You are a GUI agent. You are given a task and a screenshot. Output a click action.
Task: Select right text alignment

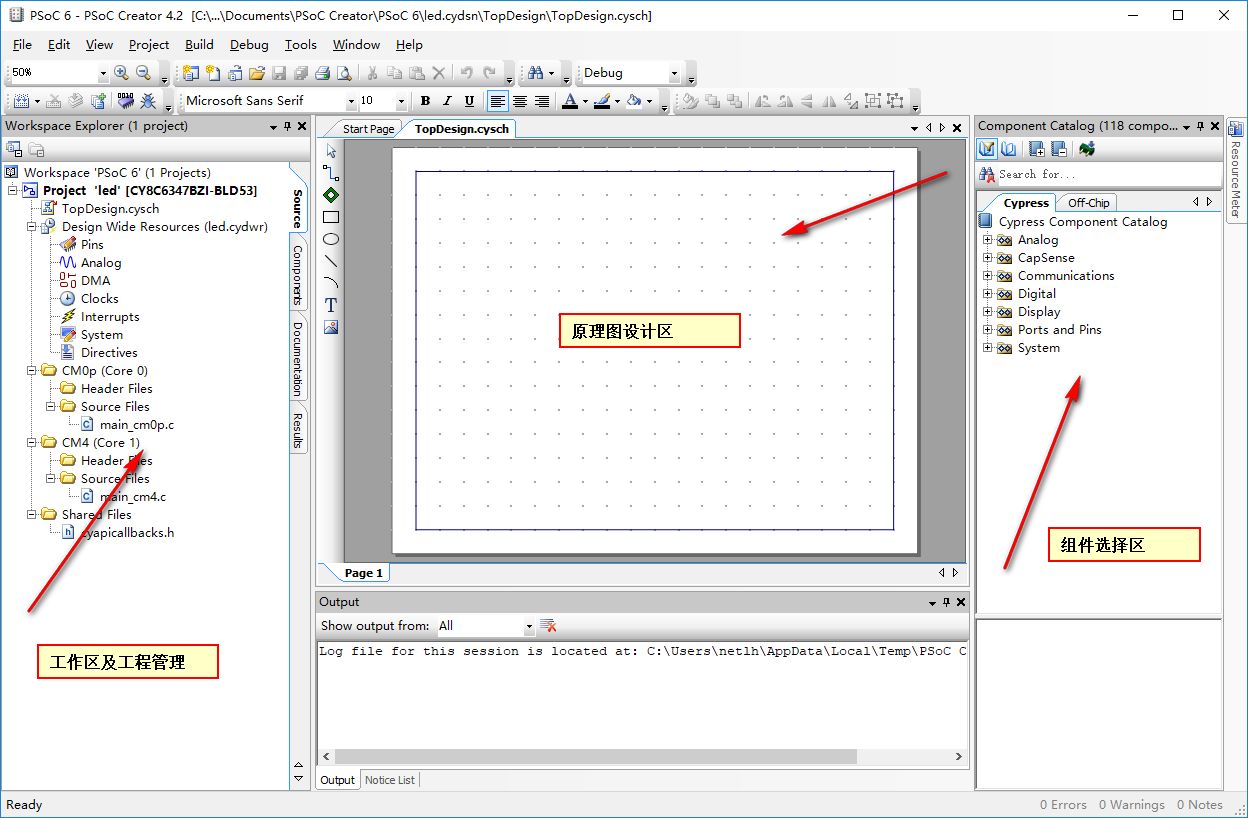[541, 101]
